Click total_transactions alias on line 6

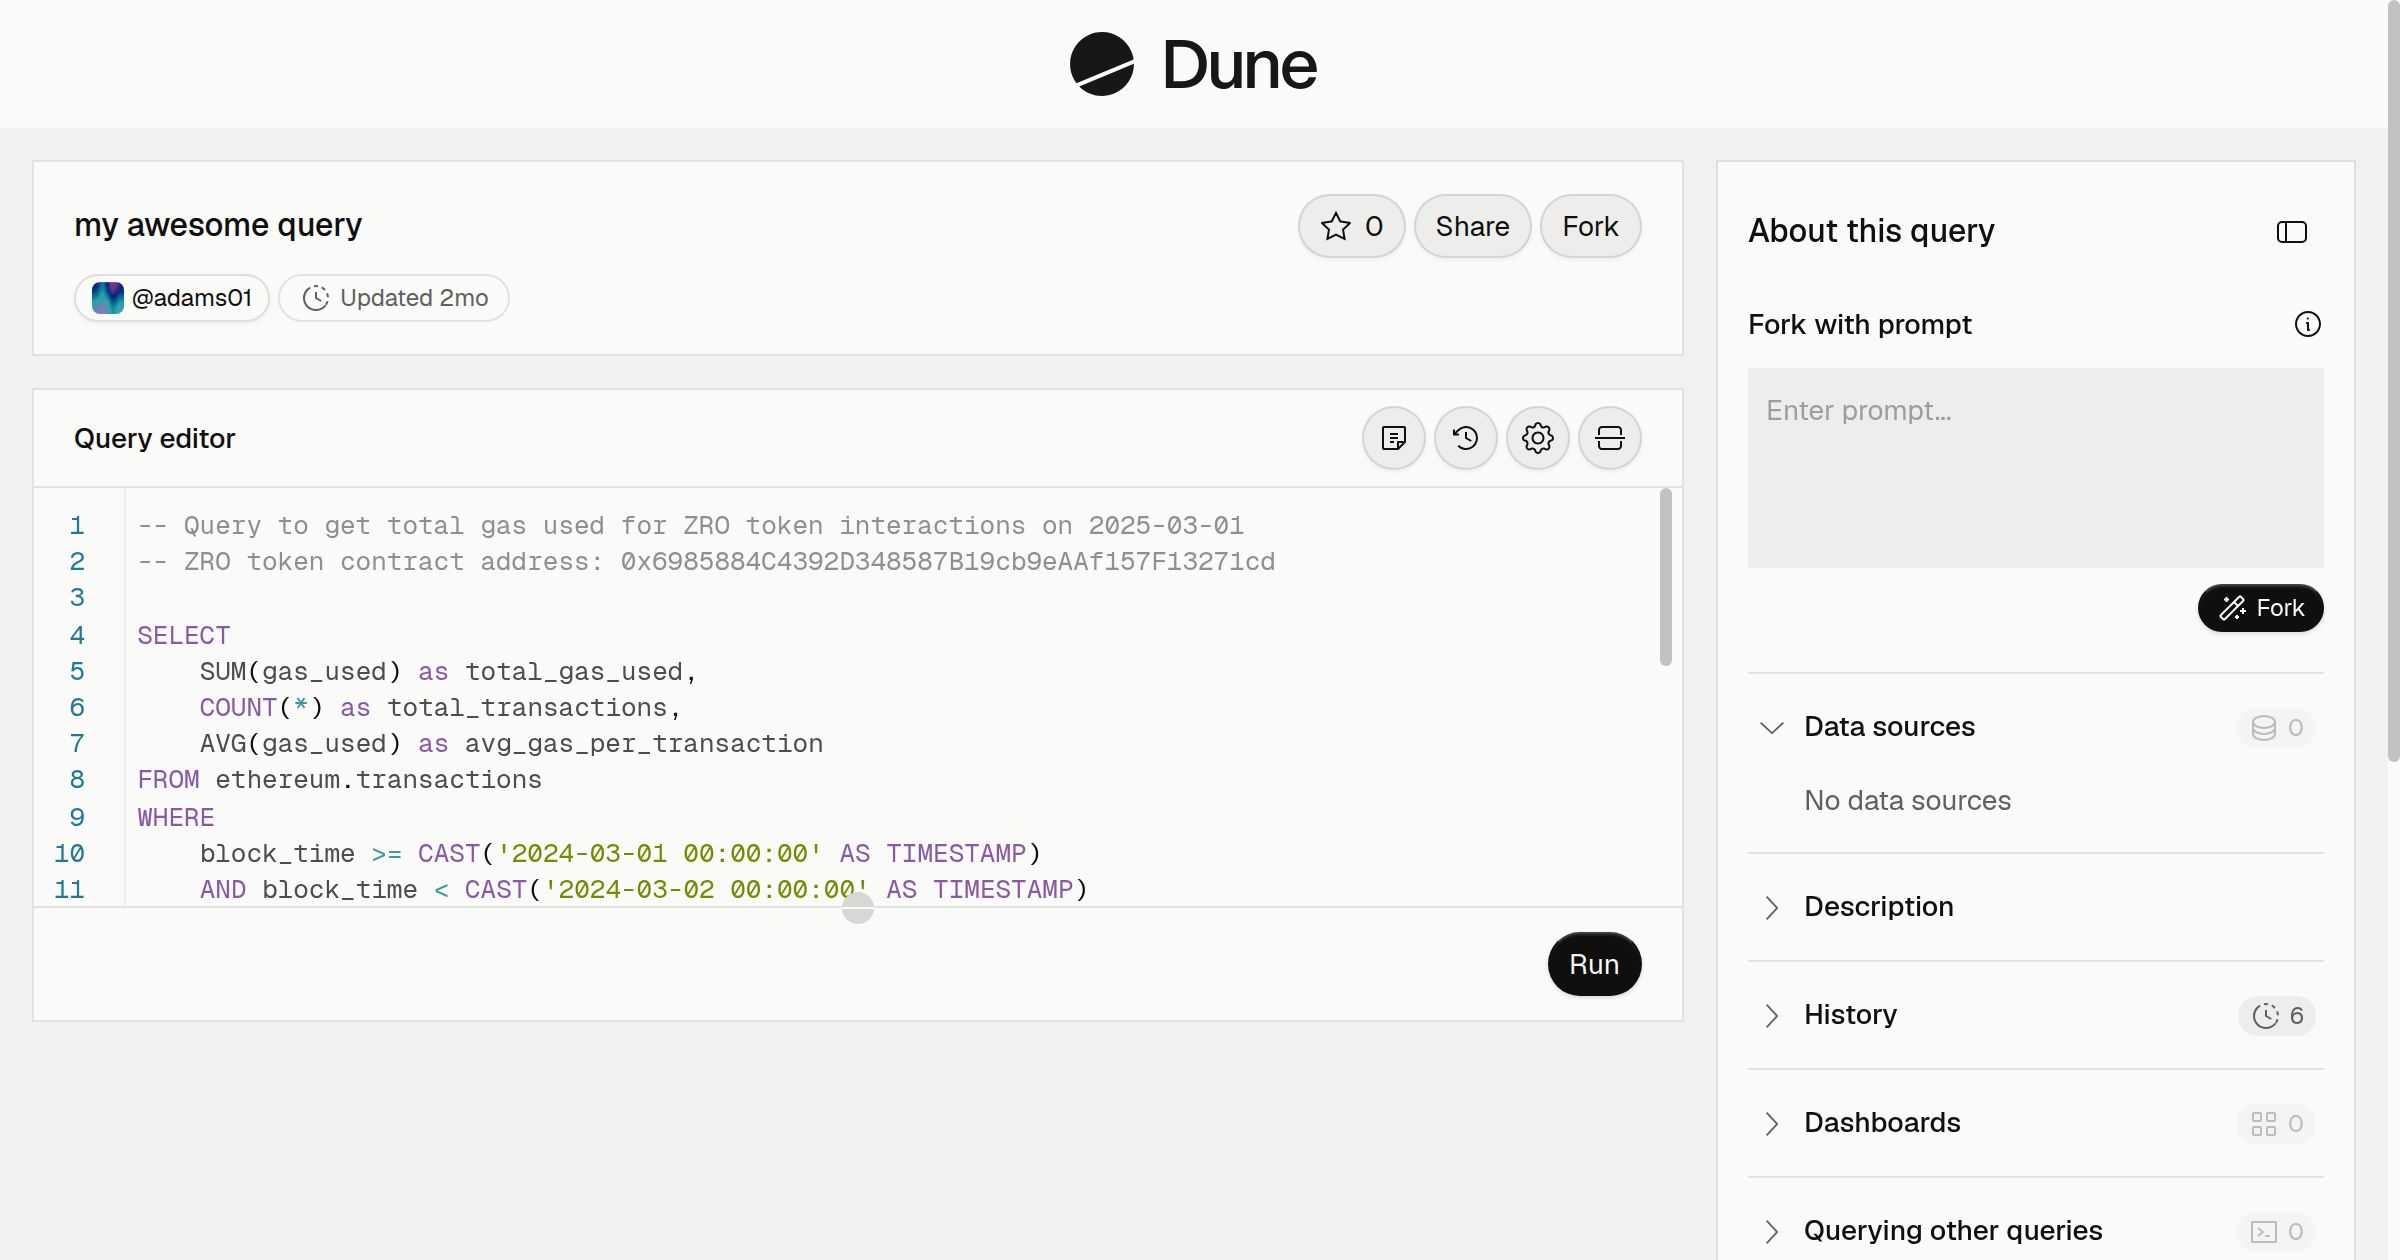click(x=527, y=707)
